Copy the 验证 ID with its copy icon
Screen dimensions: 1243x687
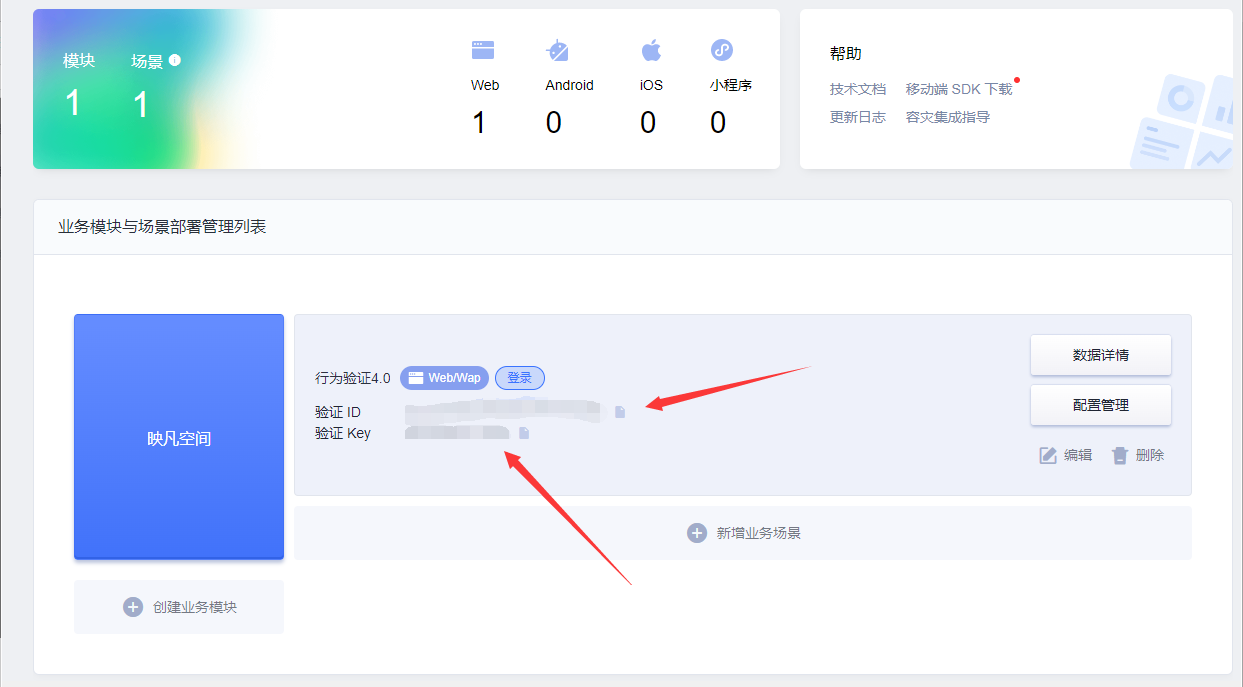tap(621, 410)
